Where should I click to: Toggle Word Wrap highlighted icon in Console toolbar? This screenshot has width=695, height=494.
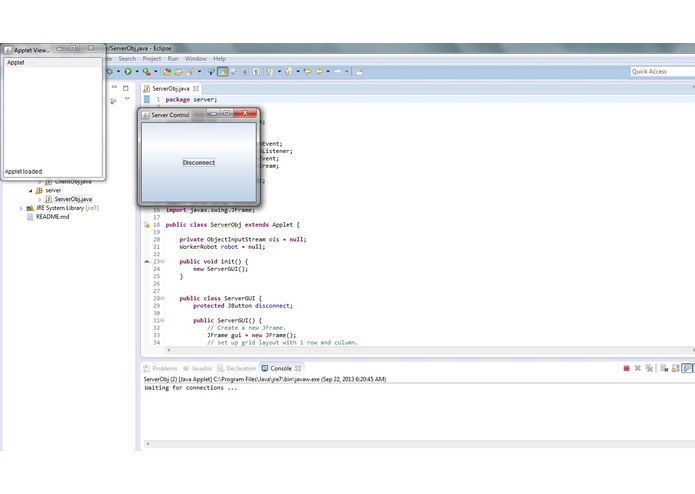click(687, 368)
